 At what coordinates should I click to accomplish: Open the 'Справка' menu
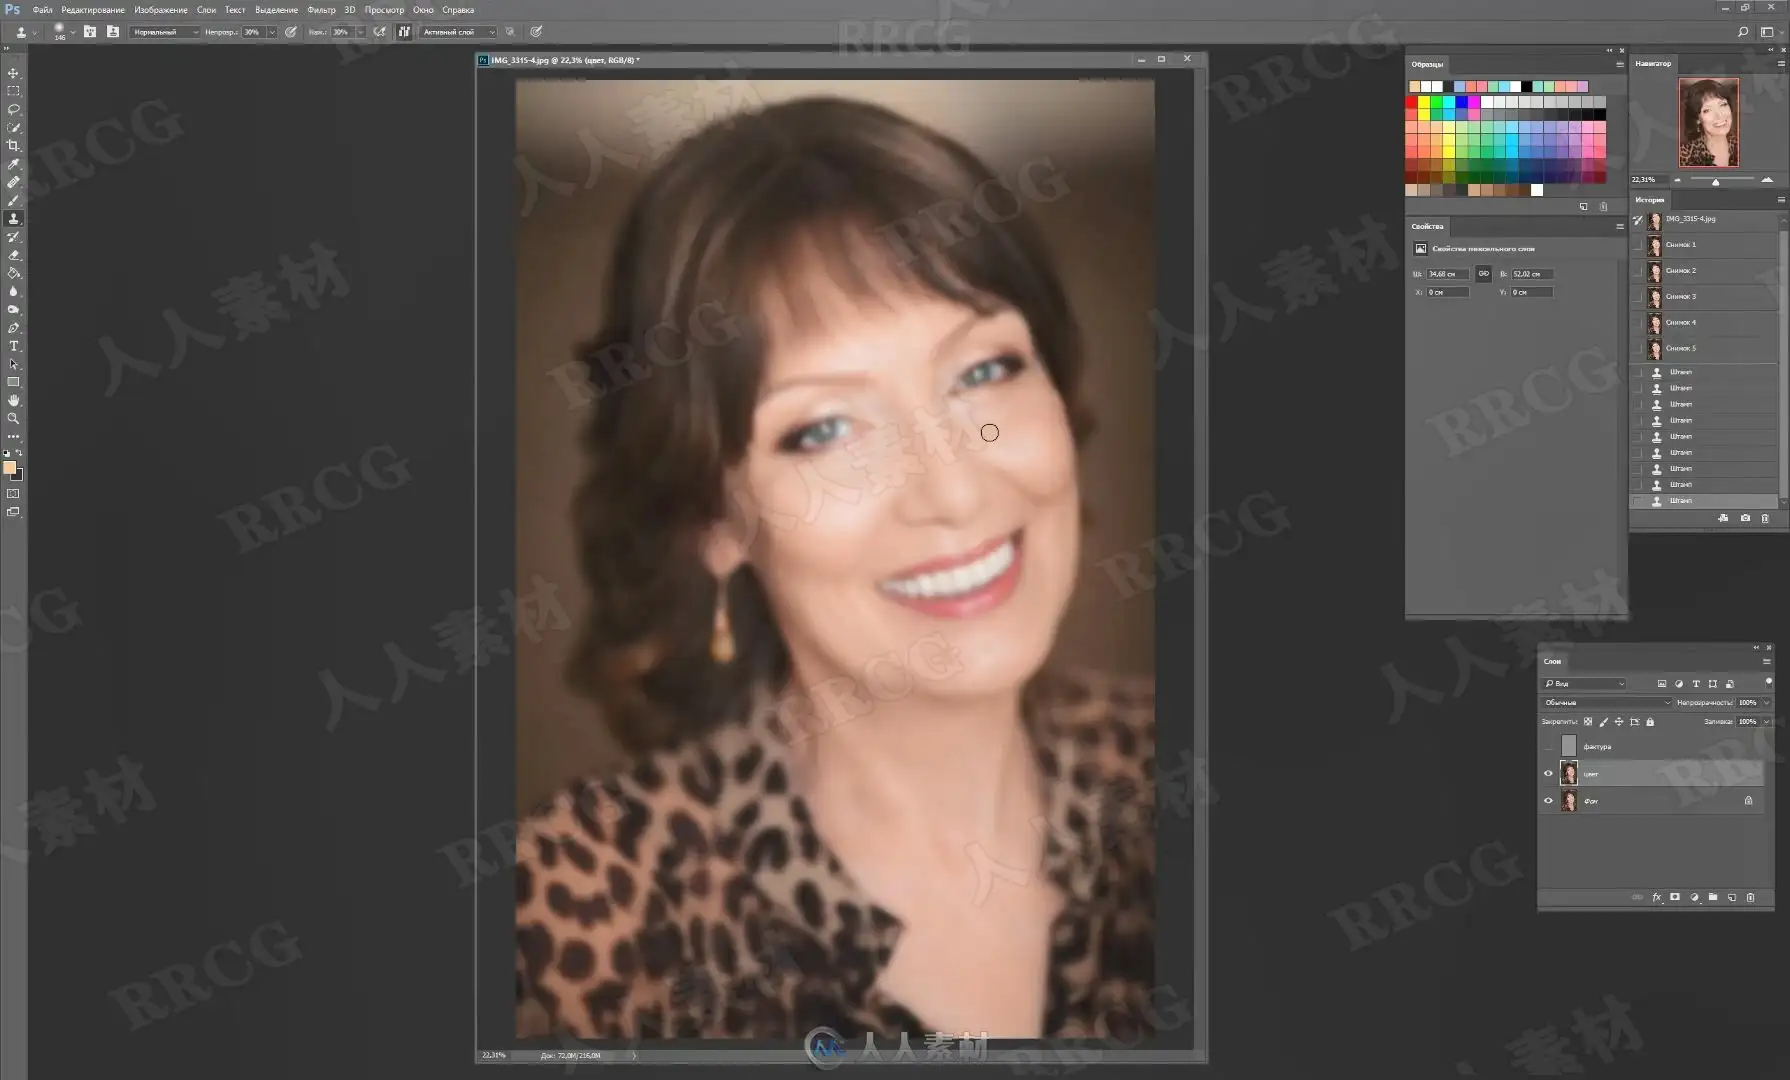pos(458,10)
